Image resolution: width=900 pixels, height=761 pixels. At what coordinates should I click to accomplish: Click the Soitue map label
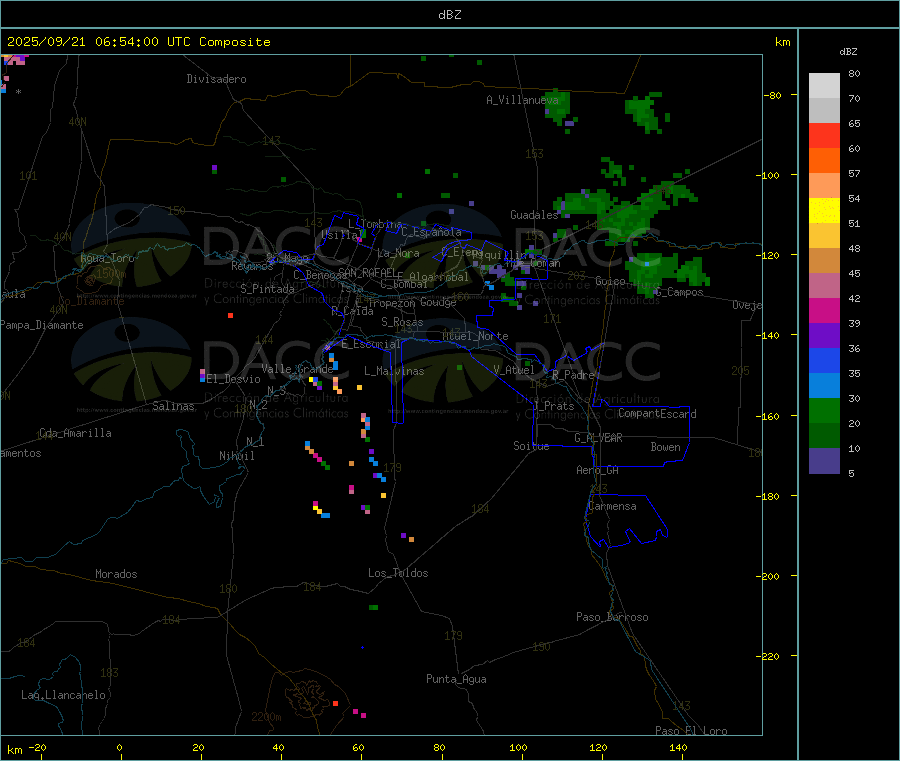pos(531,446)
